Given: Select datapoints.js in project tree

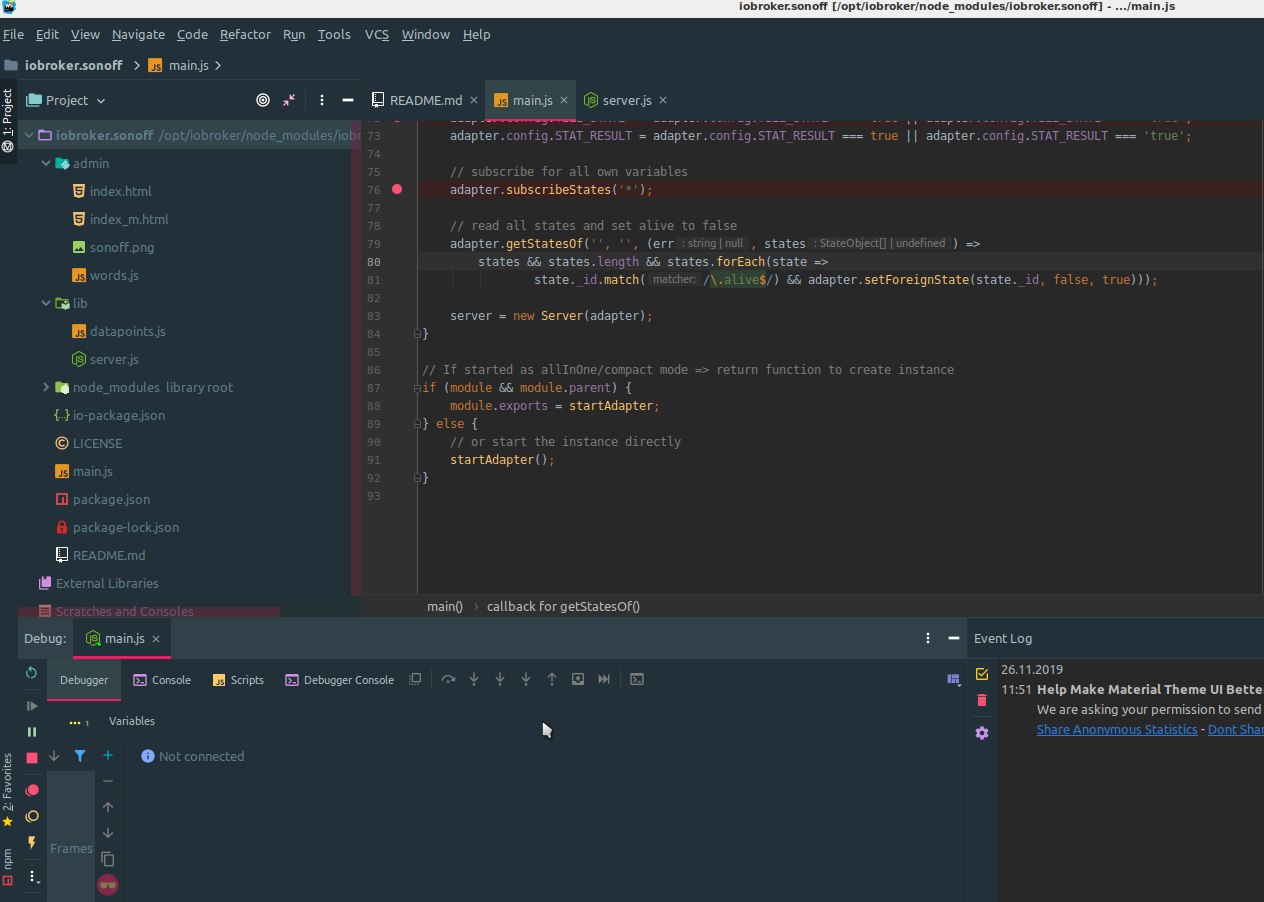Looking at the screenshot, I should (x=119, y=331).
